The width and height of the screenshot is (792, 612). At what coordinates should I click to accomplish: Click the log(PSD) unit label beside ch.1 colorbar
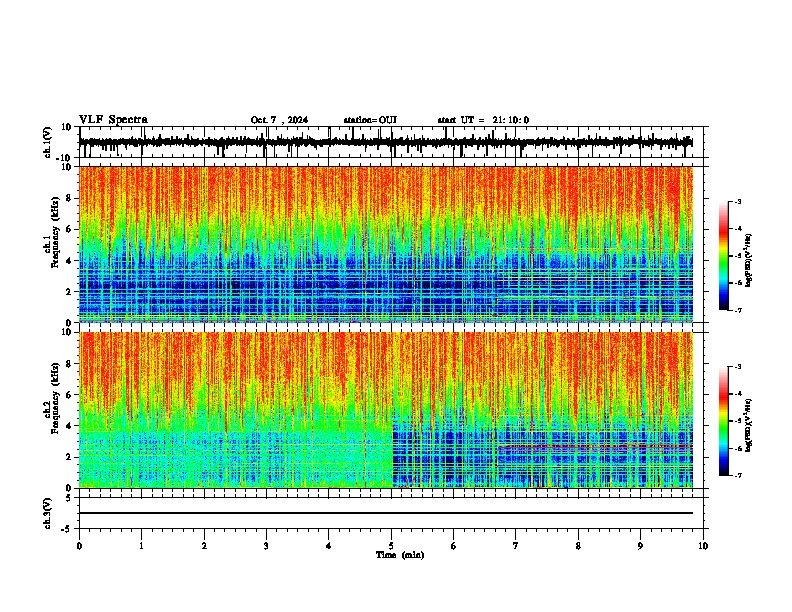pyautogui.click(x=748, y=260)
